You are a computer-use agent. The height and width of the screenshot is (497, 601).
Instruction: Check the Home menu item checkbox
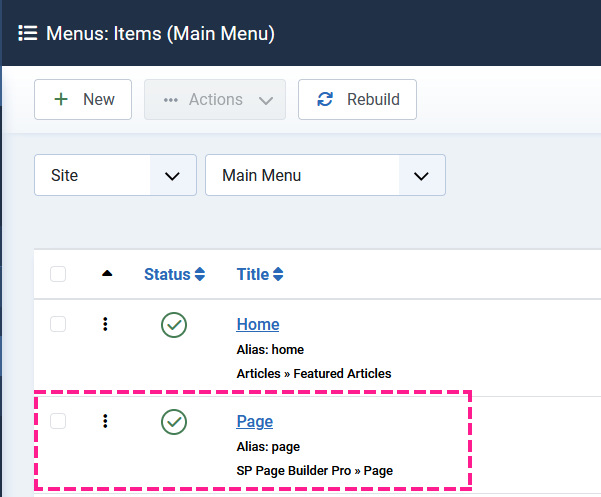(58, 324)
